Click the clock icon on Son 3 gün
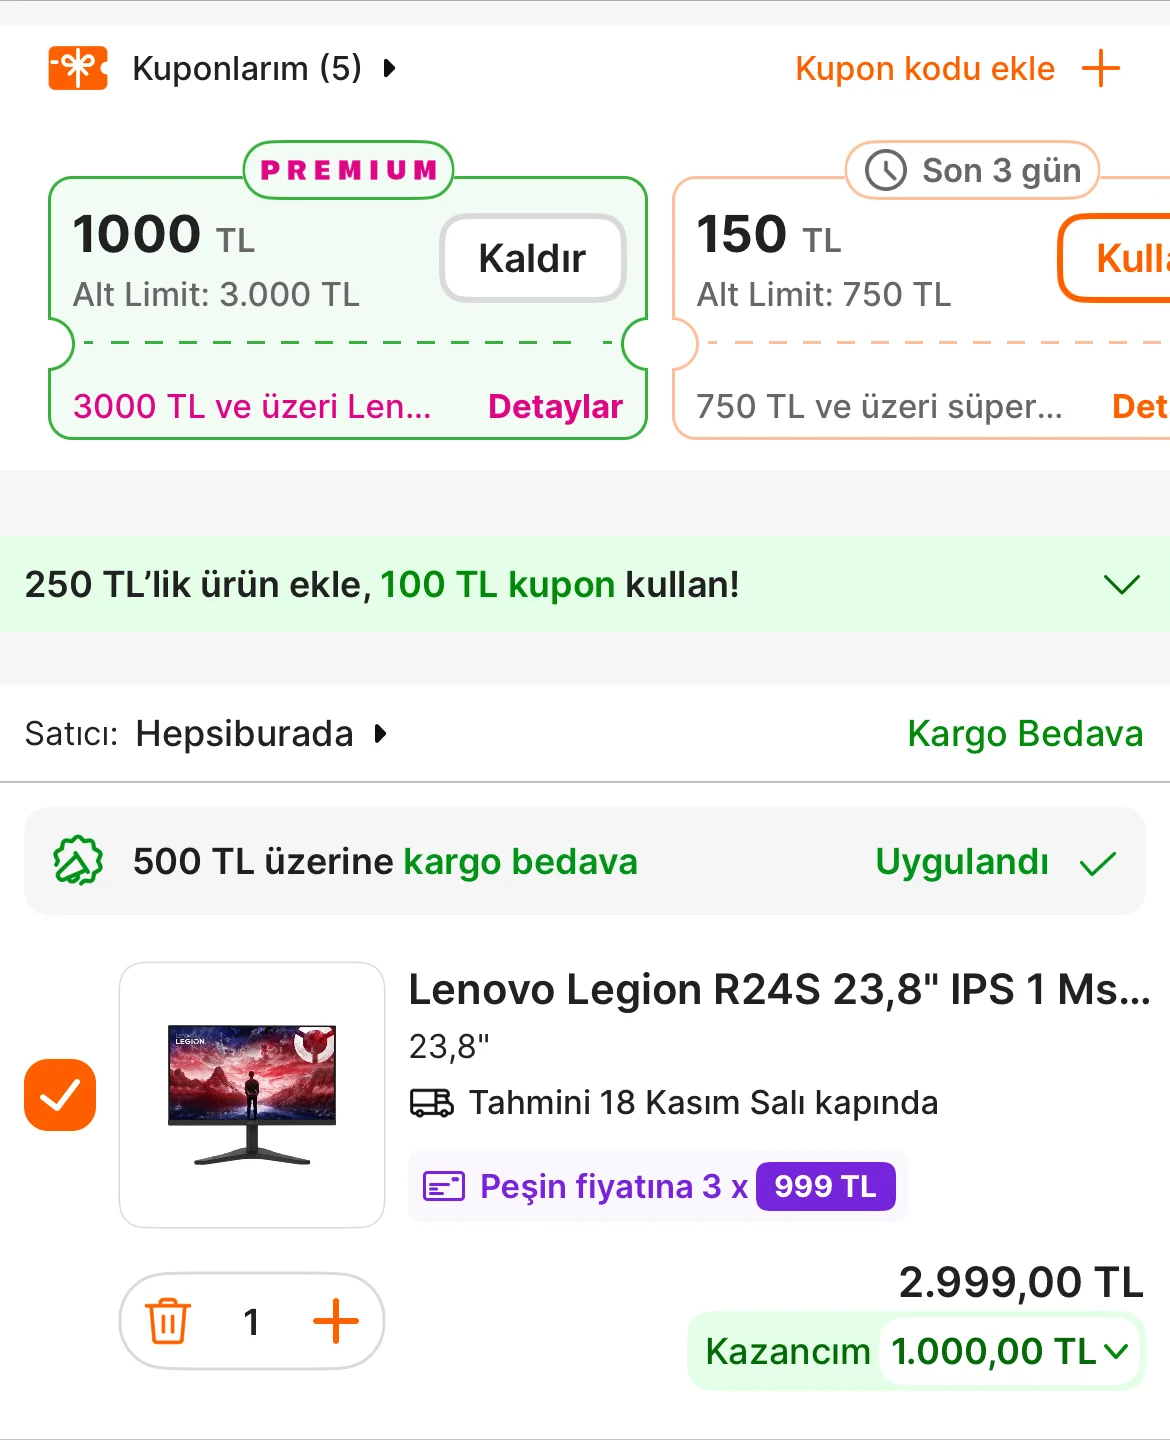1170x1444 pixels. point(886,170)
